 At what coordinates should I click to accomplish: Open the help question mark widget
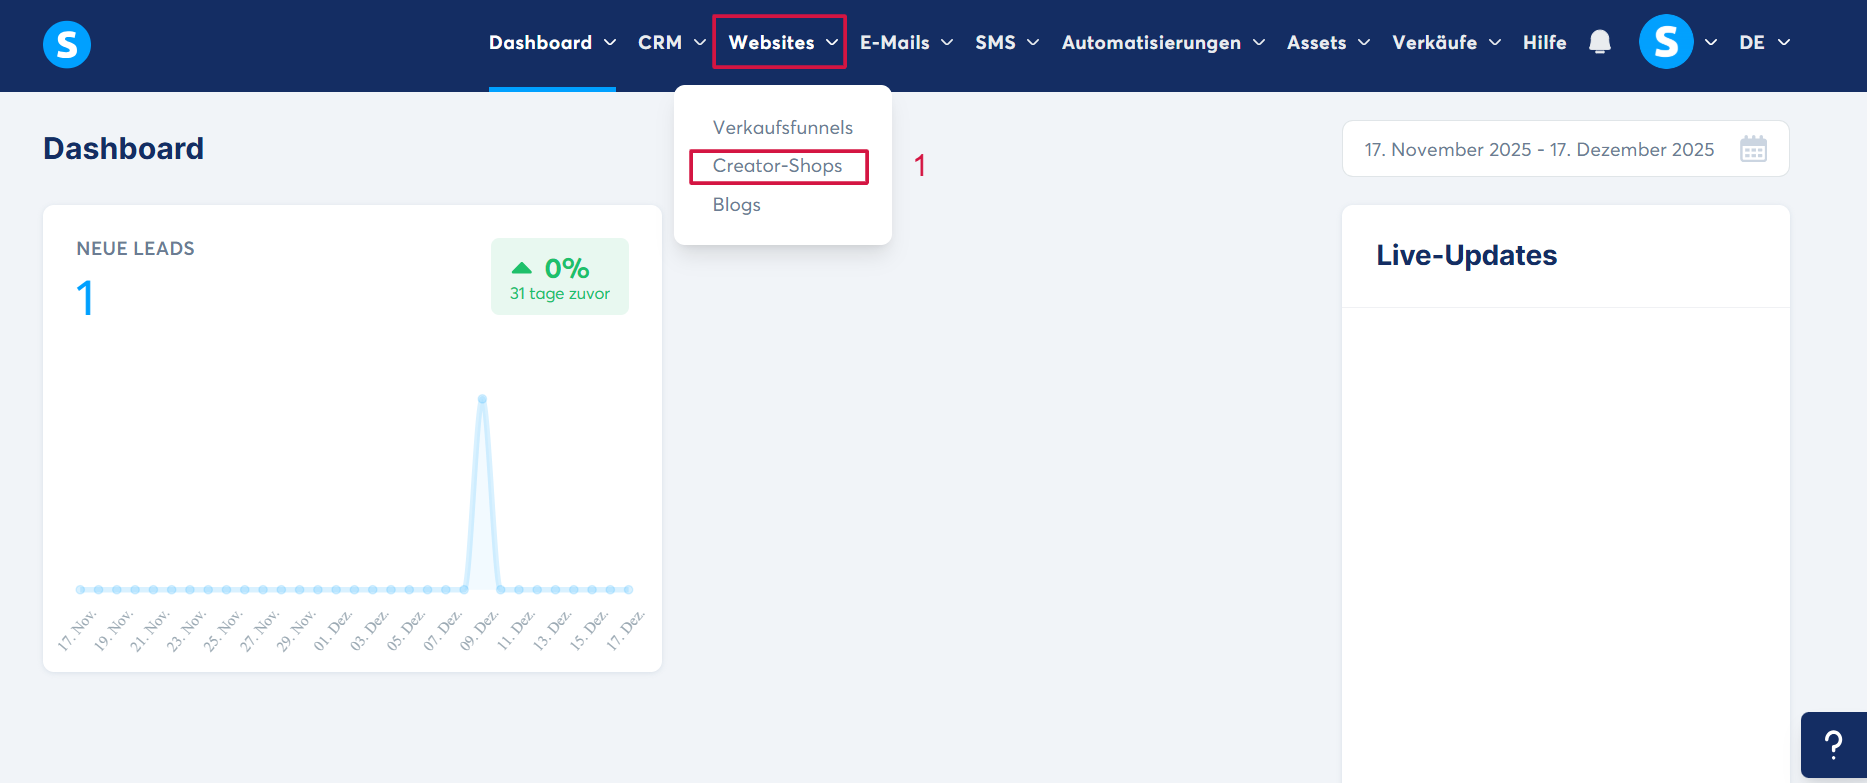point(1834,745)
